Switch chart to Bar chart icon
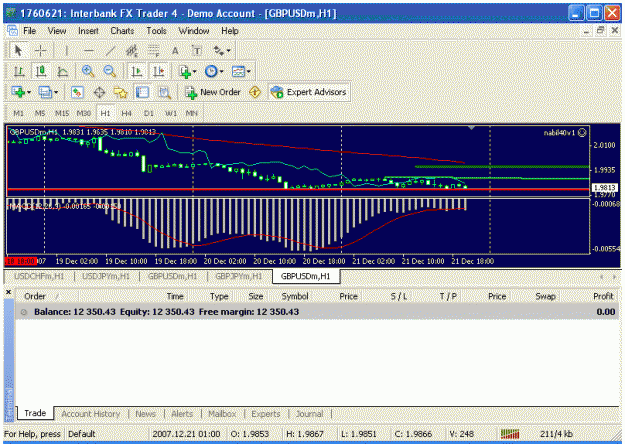This screenshot has width=625, height=444. click(19, 71)
